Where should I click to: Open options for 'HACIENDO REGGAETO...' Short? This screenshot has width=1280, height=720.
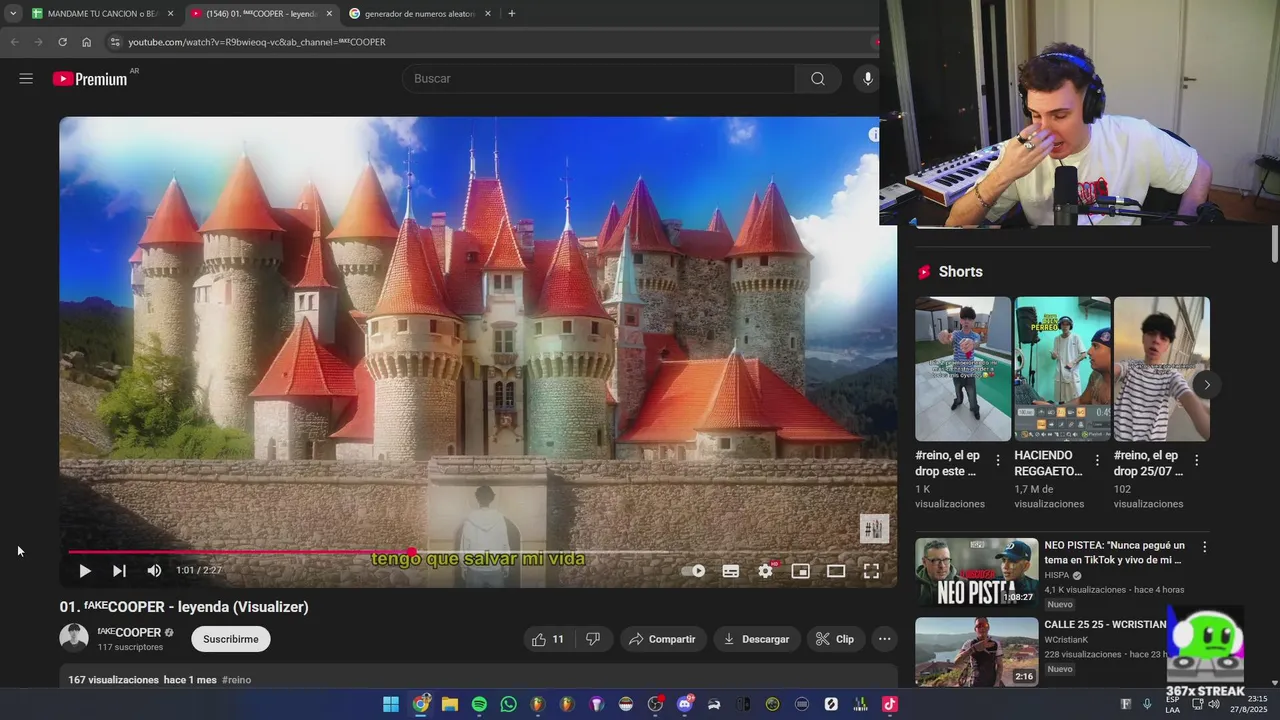[x=1097, y=460]
